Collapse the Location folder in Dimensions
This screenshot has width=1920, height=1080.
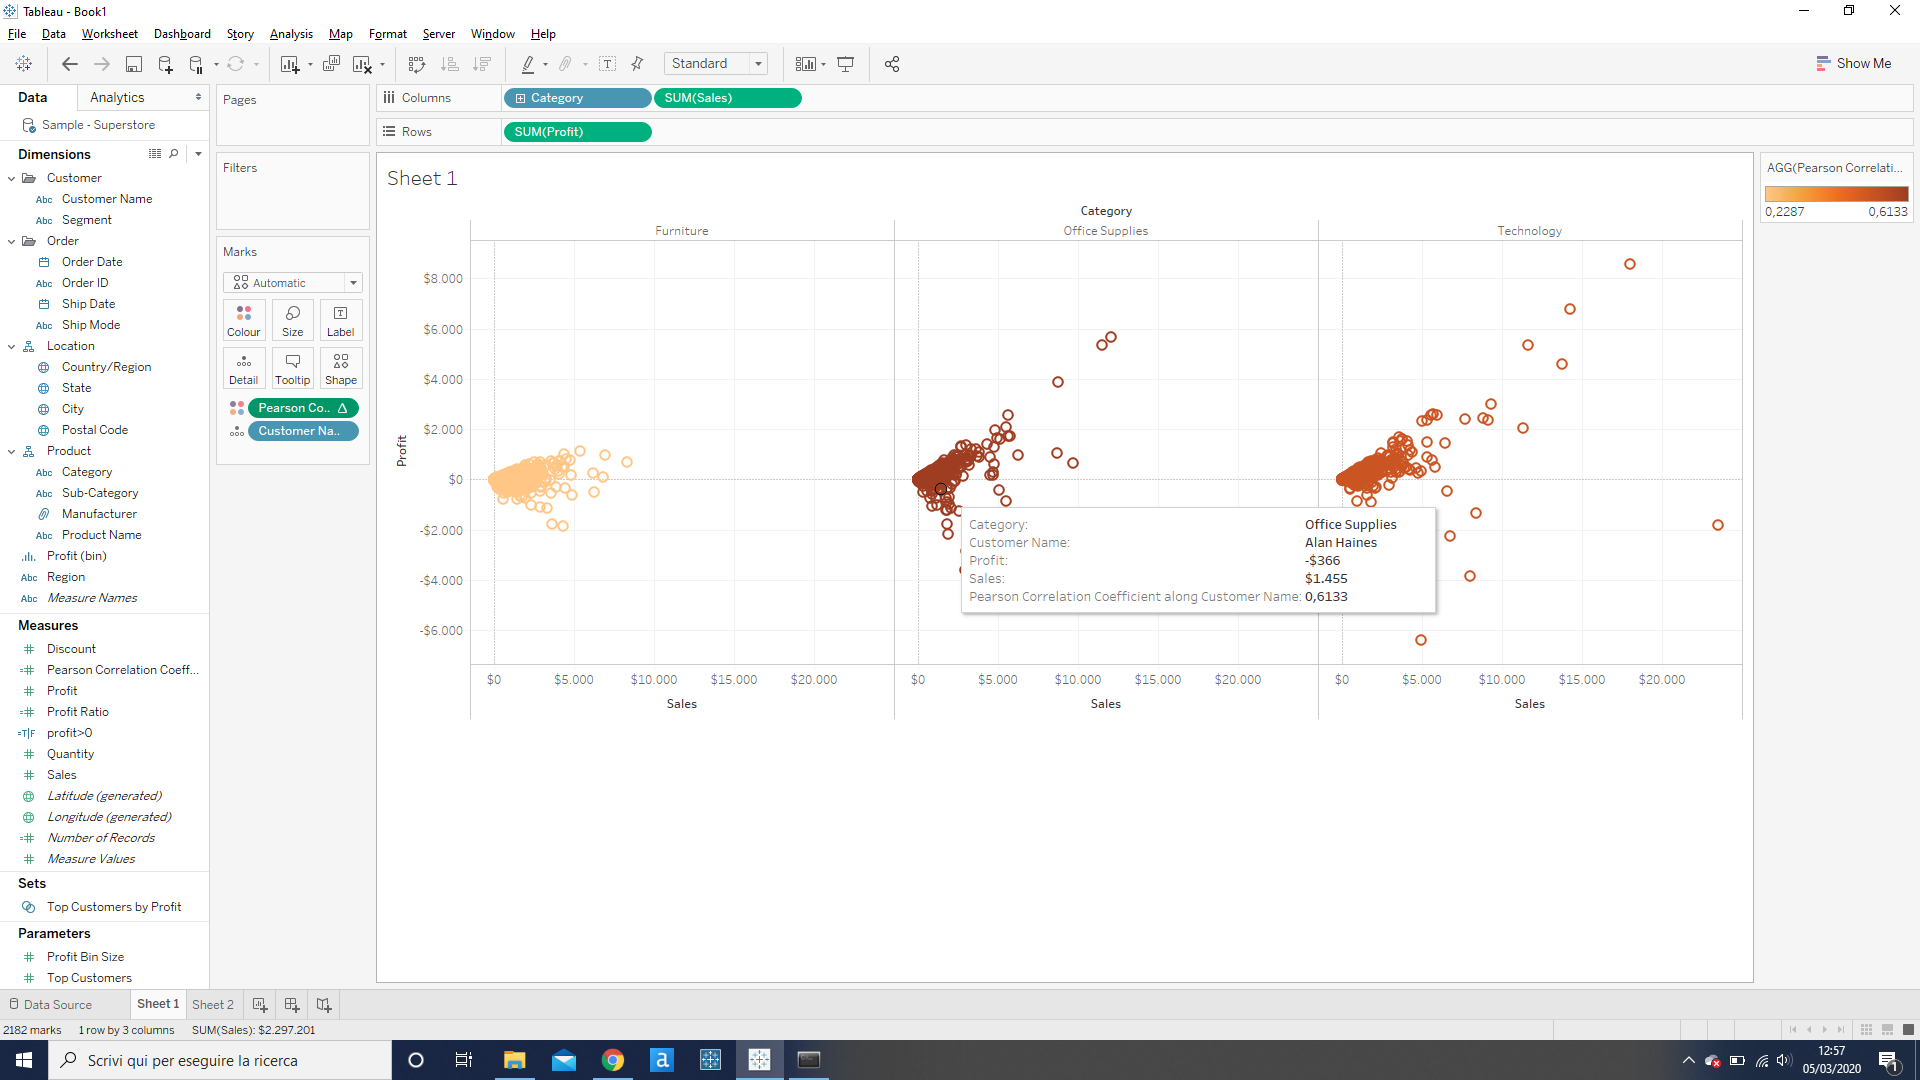[12, 346]
